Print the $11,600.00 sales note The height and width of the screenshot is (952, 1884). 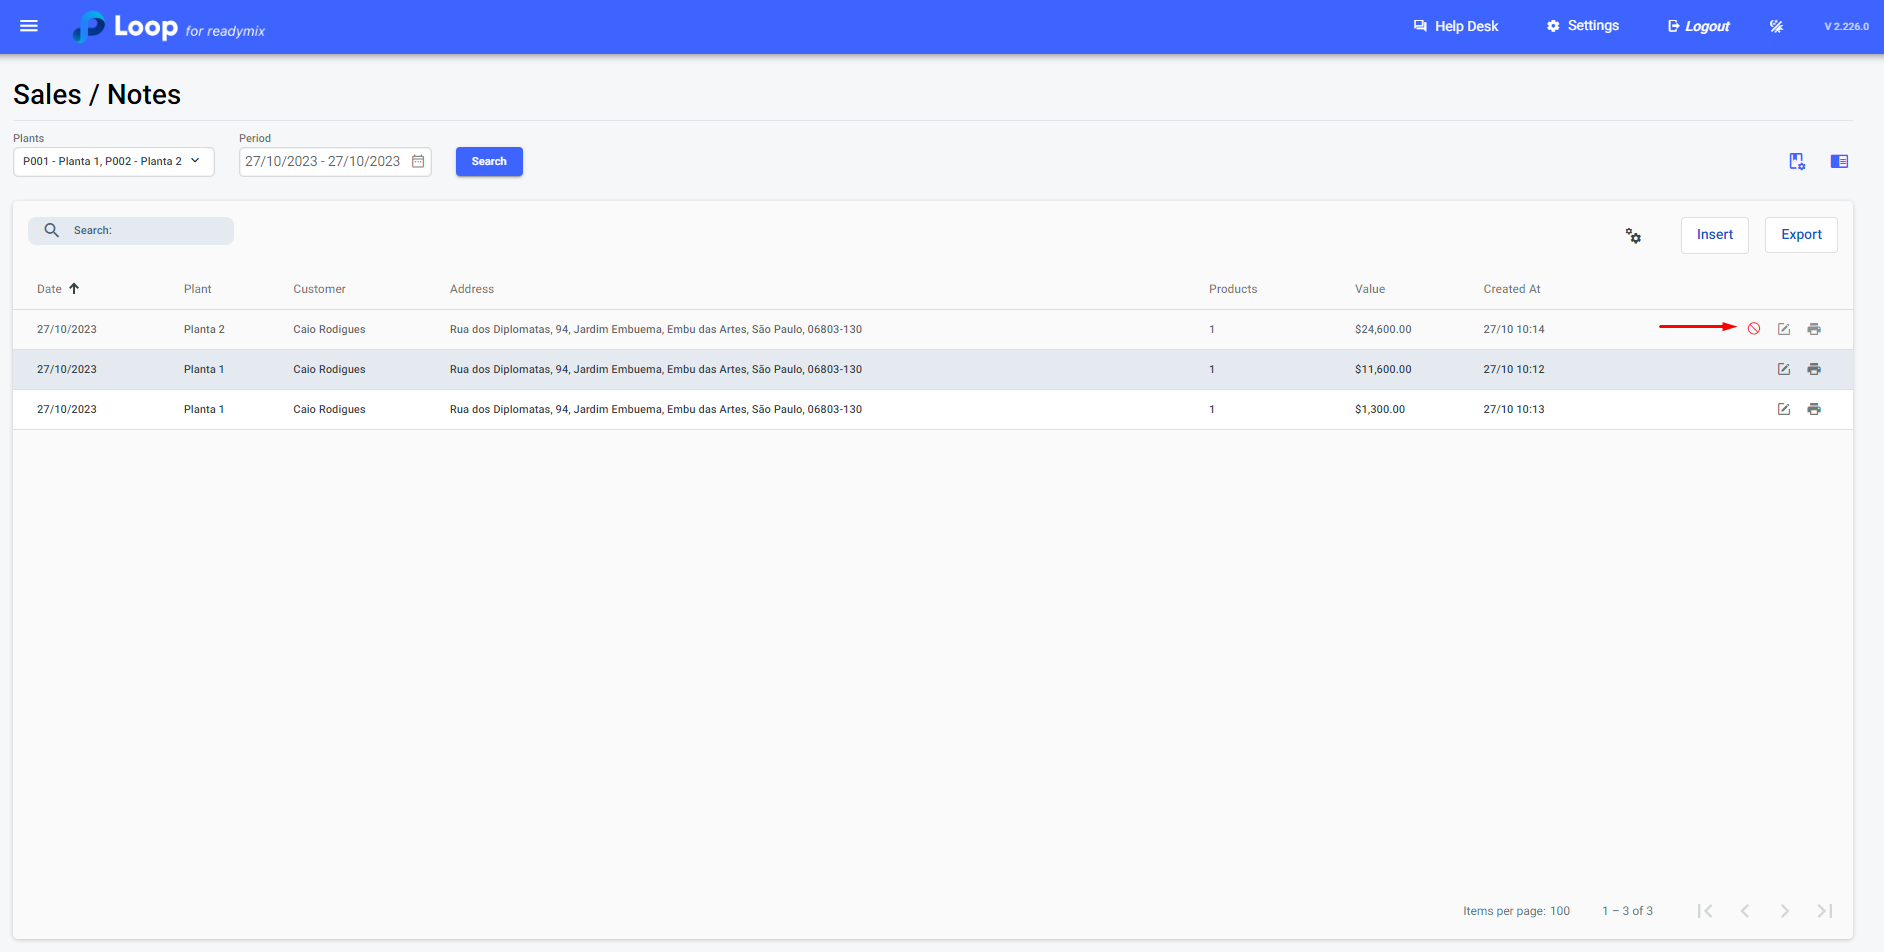[x=1813, y=369]
